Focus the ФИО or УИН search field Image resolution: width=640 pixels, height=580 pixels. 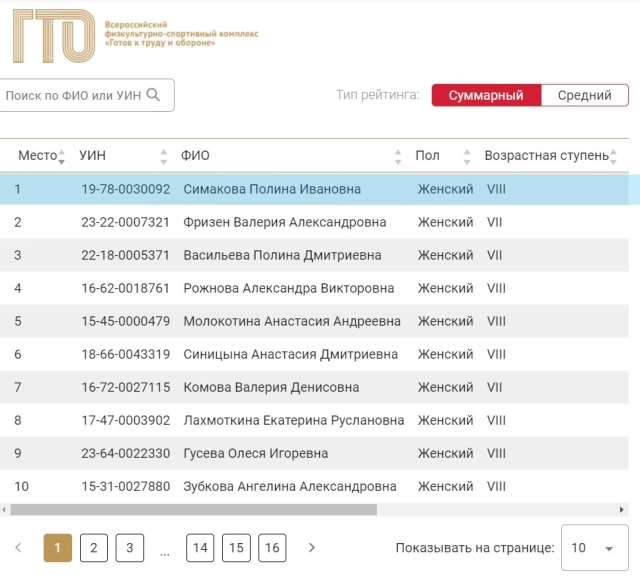[87, 95]
